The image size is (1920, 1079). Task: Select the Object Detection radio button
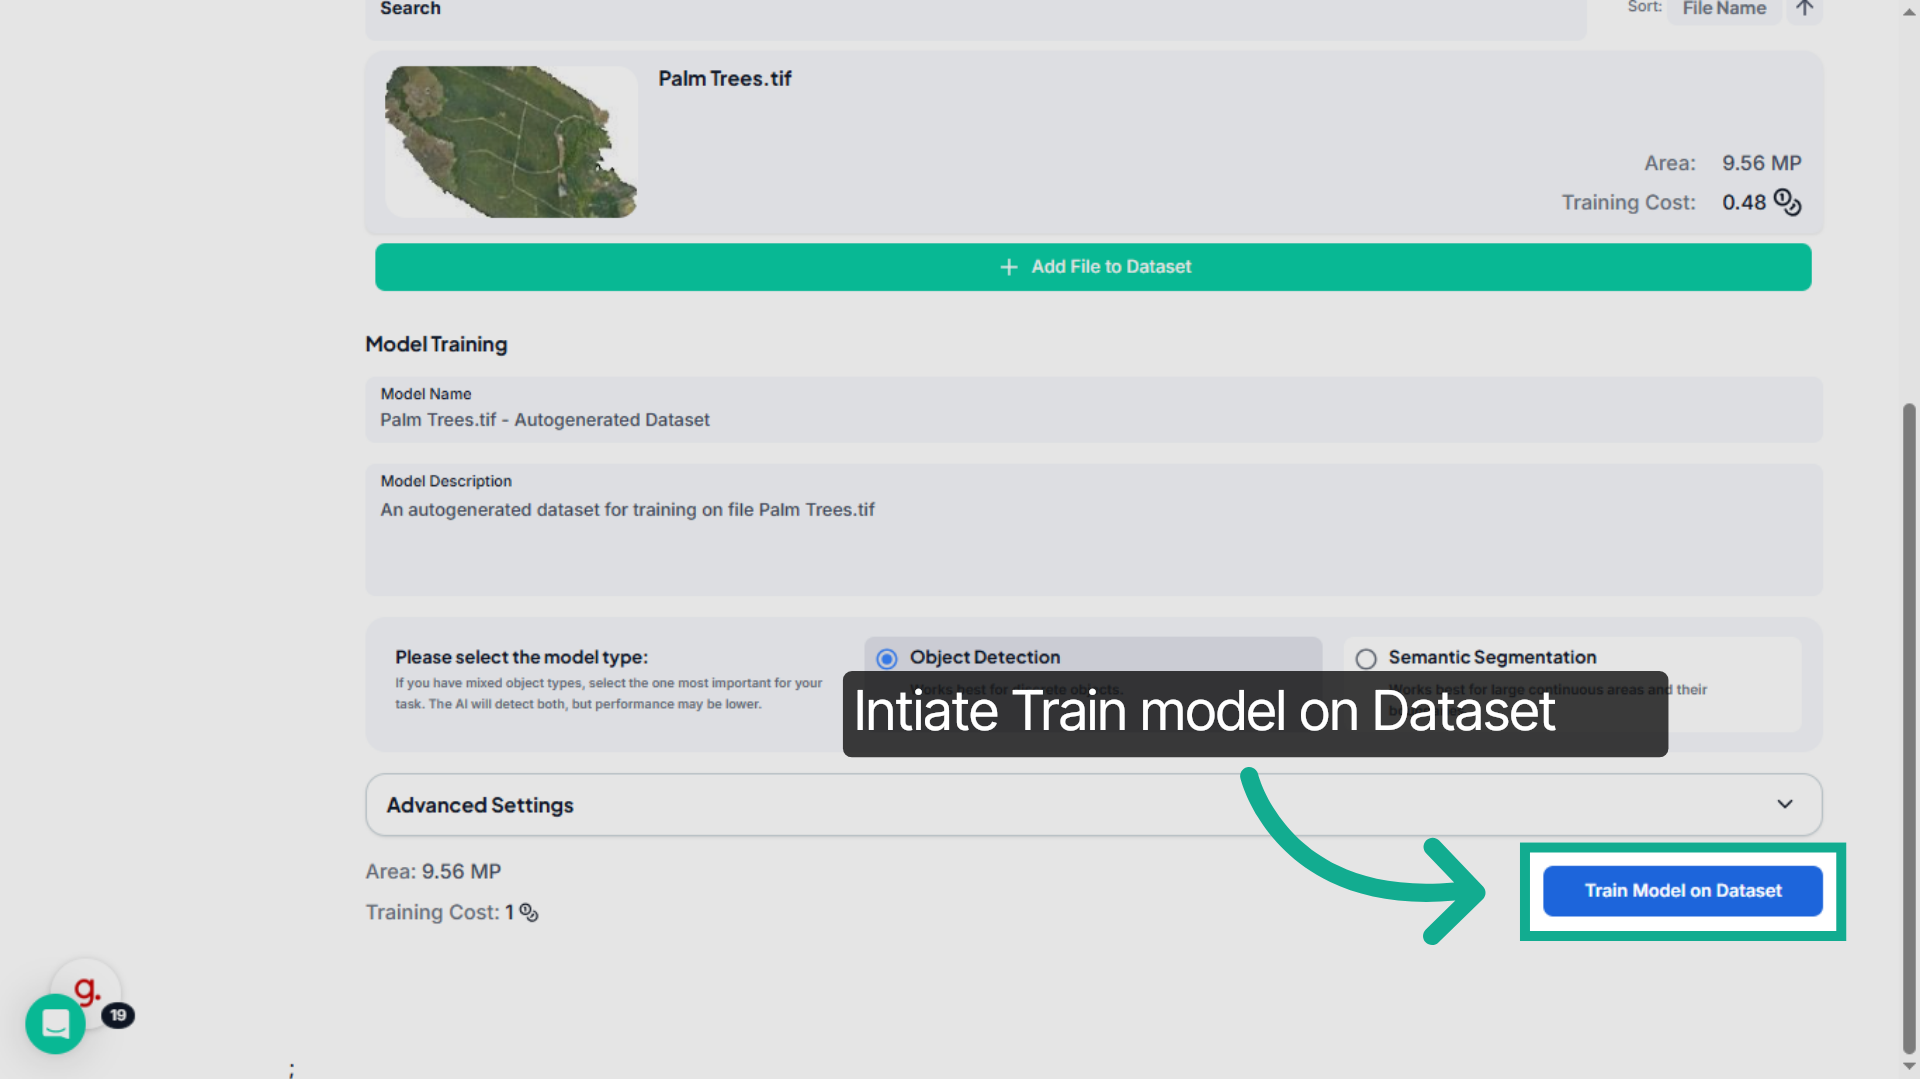click(x=886, y=659)
